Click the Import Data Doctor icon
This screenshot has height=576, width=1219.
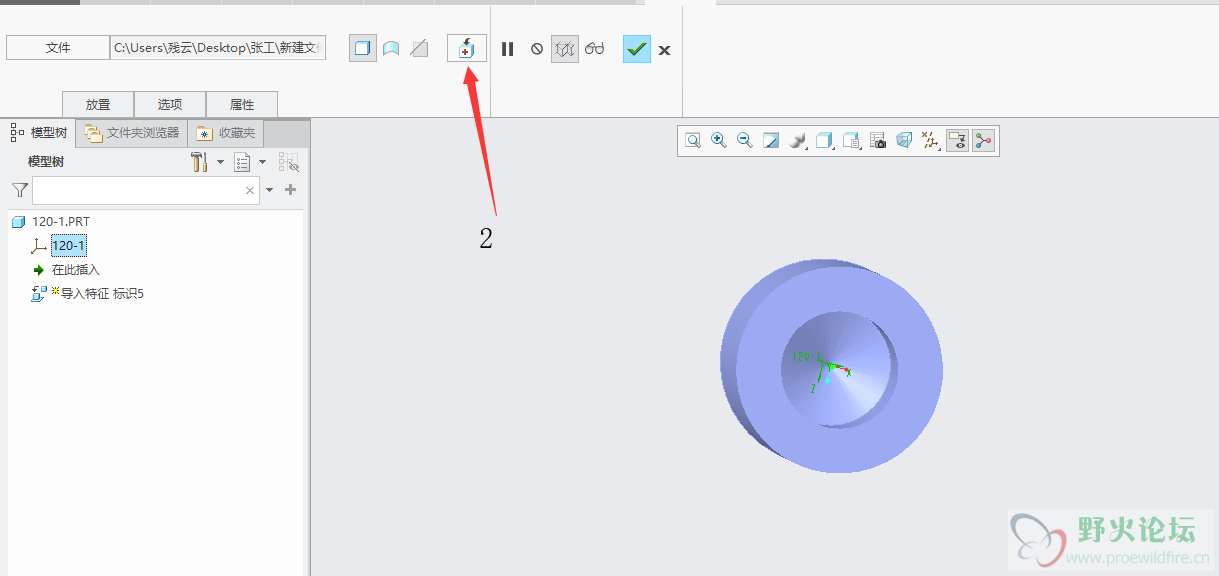467,48
